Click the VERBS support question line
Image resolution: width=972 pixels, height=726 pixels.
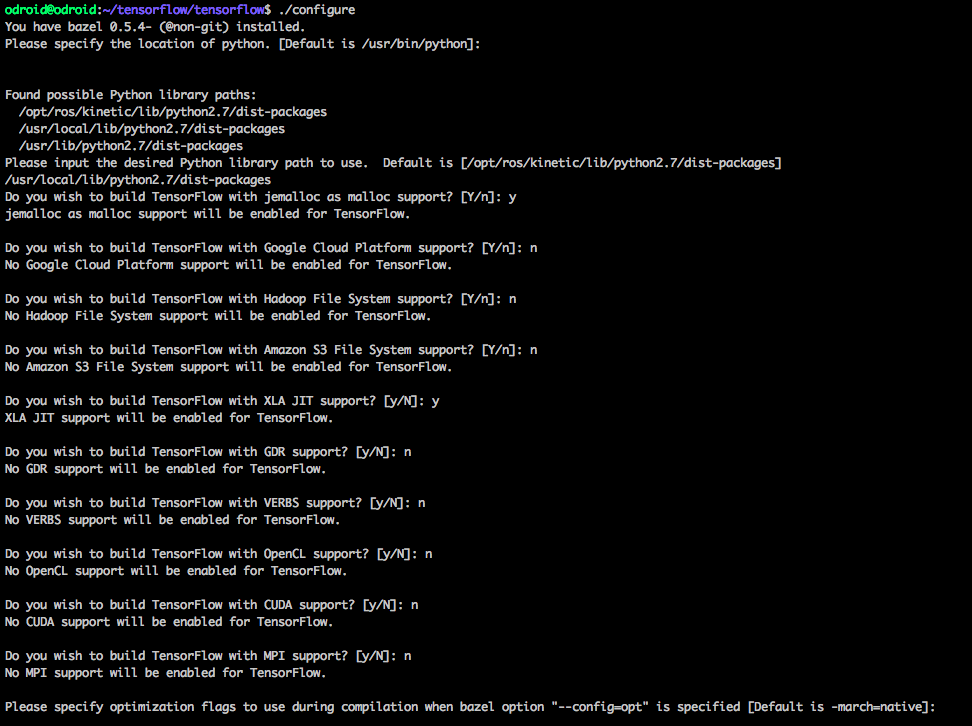pos(215,503)
